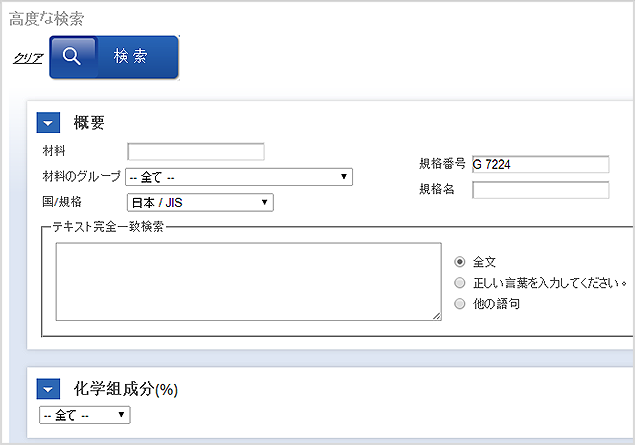This screenshot has width=635, height=445.
Task: Click the 規格名 input field
Action: point(541,190)
